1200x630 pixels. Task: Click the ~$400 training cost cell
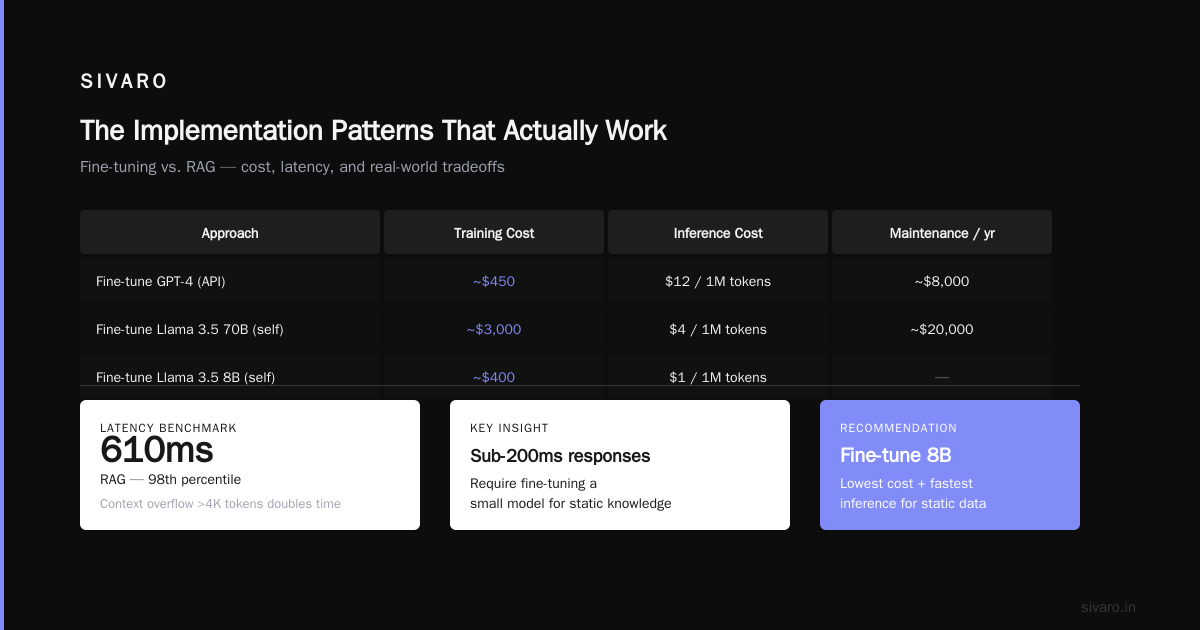tap(494, 377)
